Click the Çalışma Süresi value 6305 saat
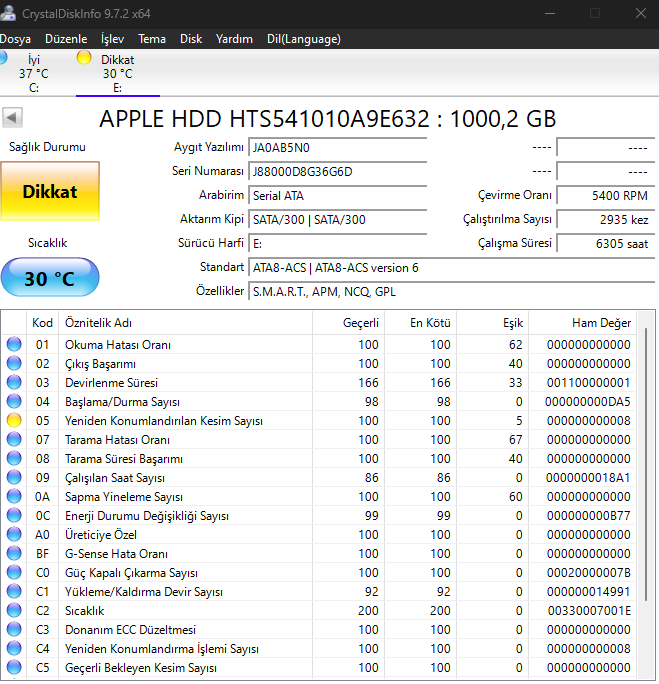The width and height of the screenshot is (659, 684). [606, 243]
